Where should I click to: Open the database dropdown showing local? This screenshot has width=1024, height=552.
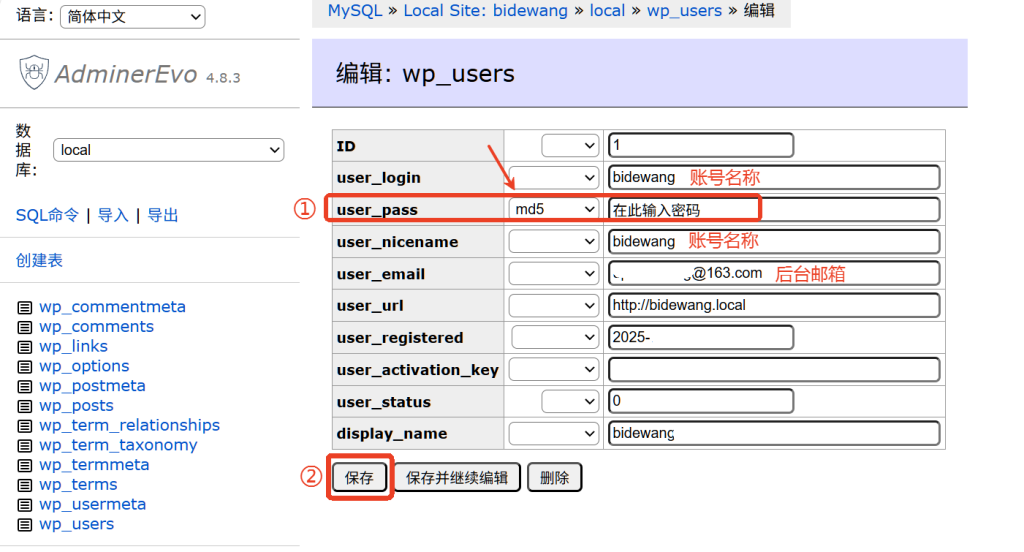click(168, 150)
